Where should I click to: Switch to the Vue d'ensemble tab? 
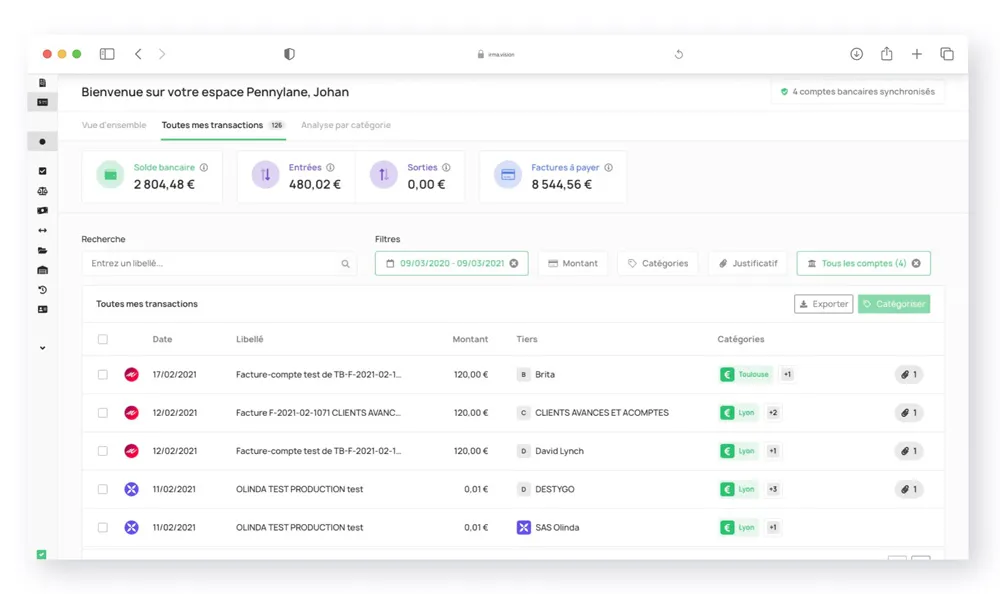(114, 126)
